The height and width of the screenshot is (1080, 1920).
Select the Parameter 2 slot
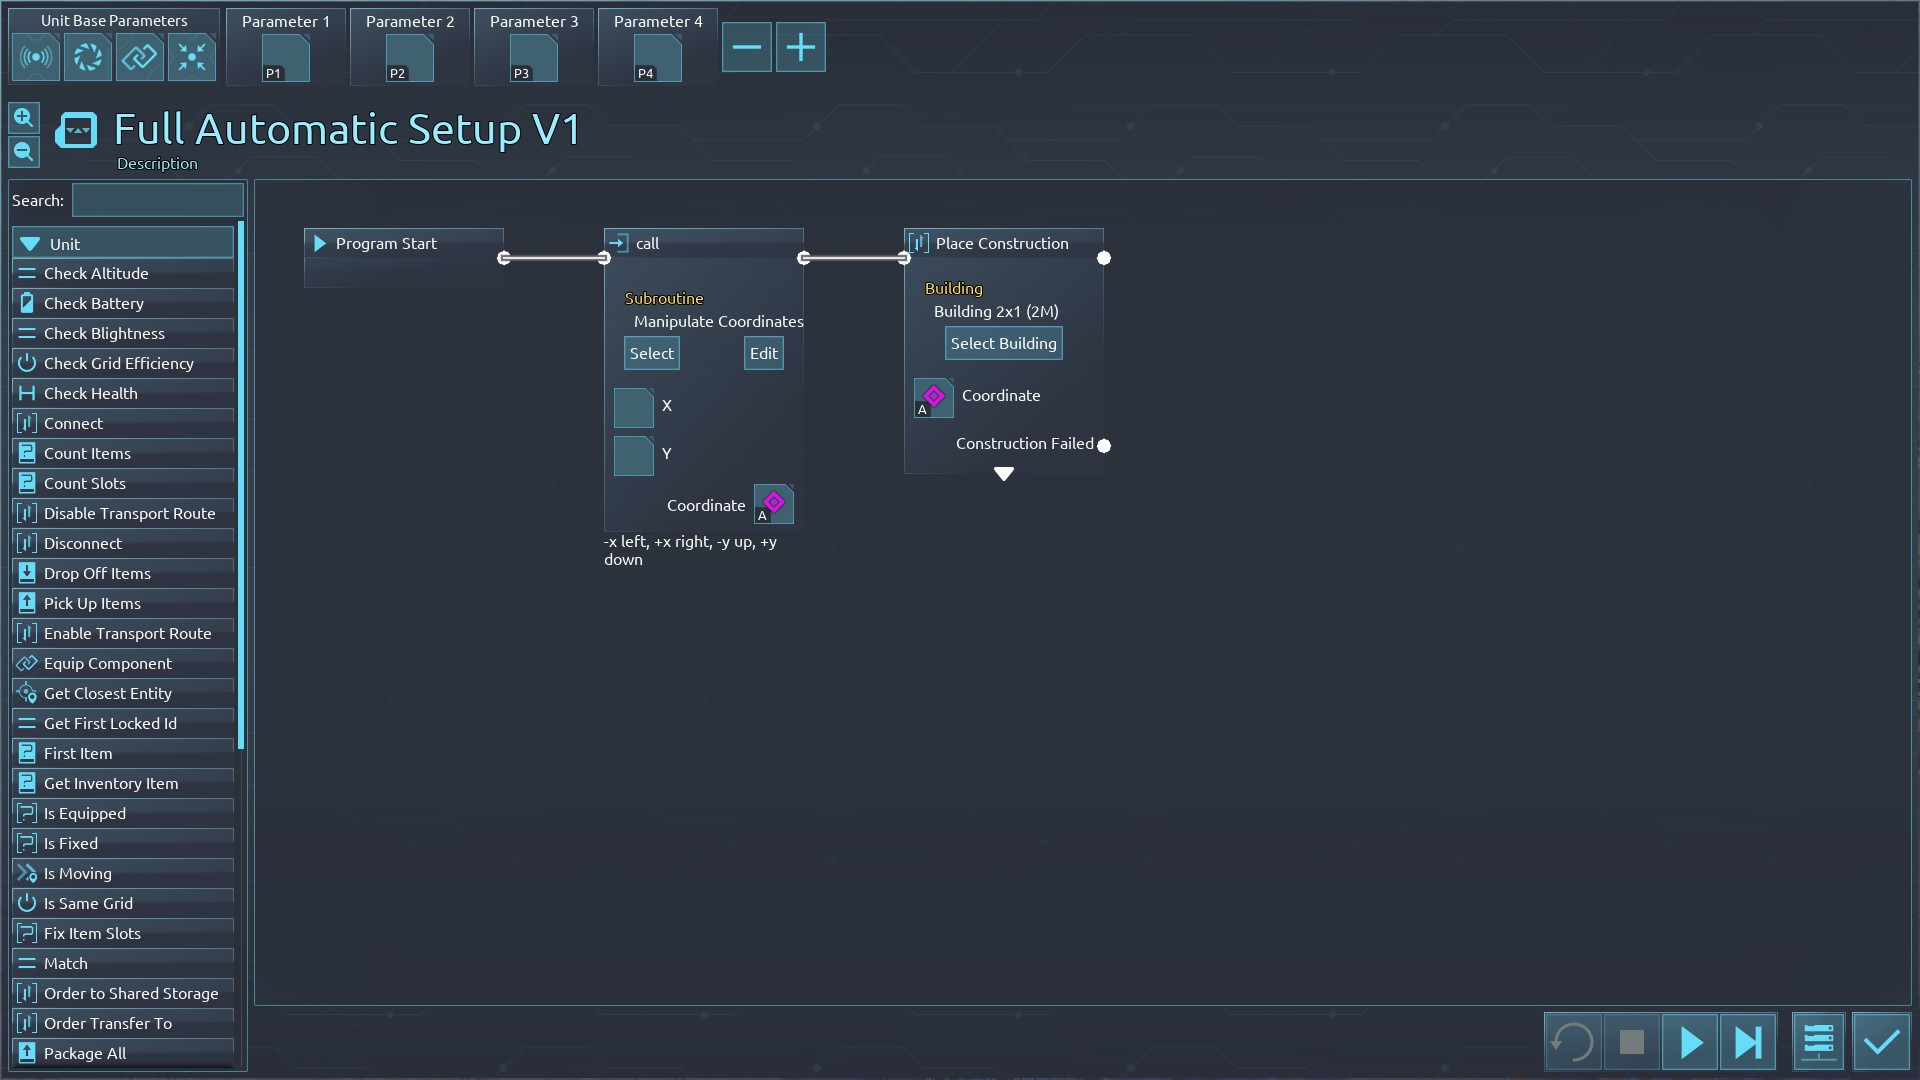[410, 59]
